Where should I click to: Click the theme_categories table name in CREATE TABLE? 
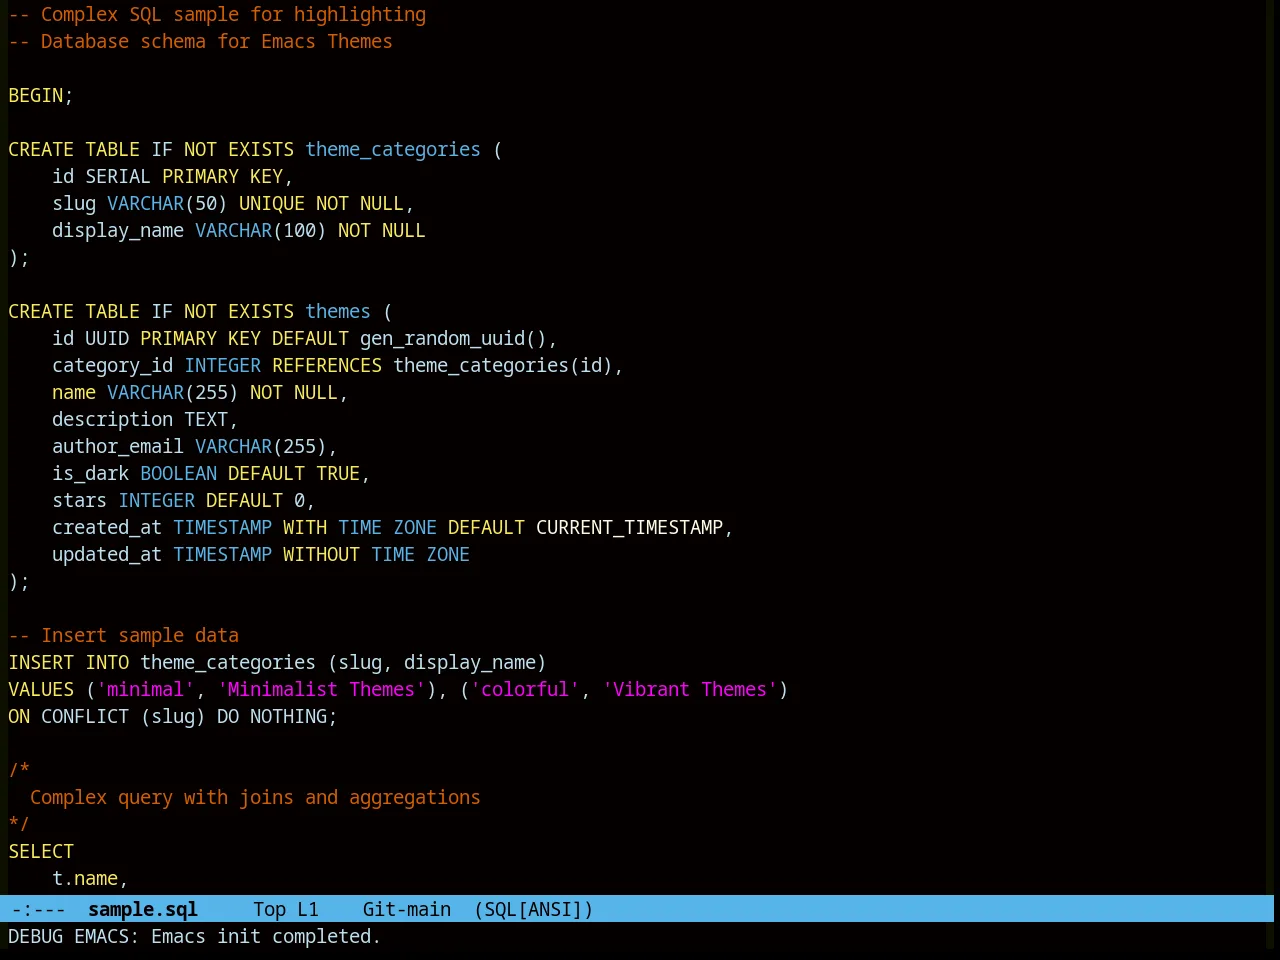(393, 149)
